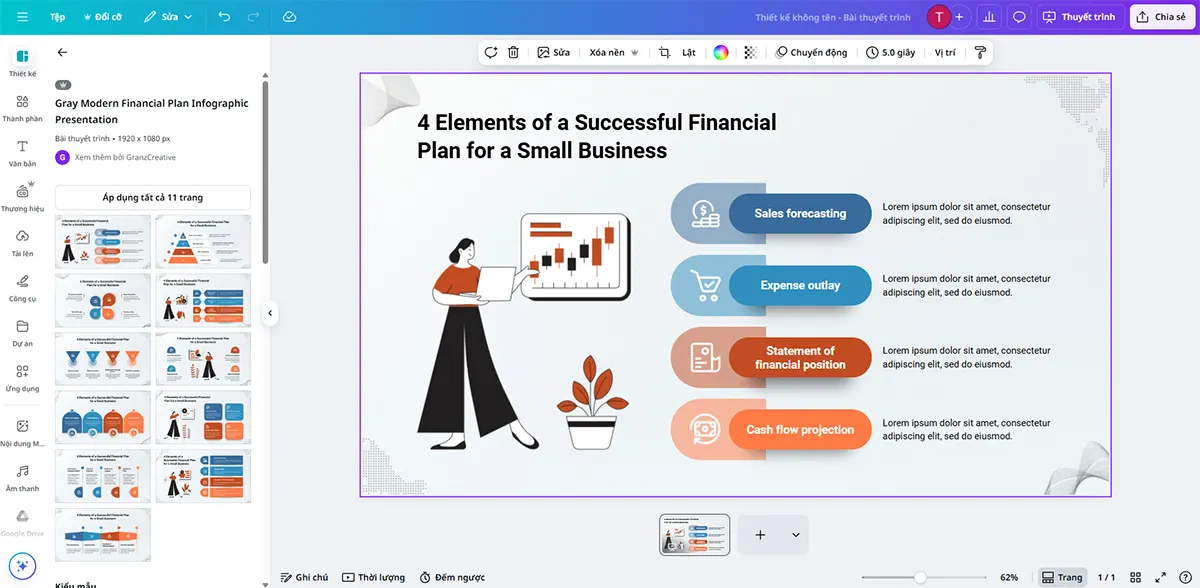Open Google Drive sidebar item
This screenshot has width=1200, height=588.
pyautogui.click(x=22, y=523)
